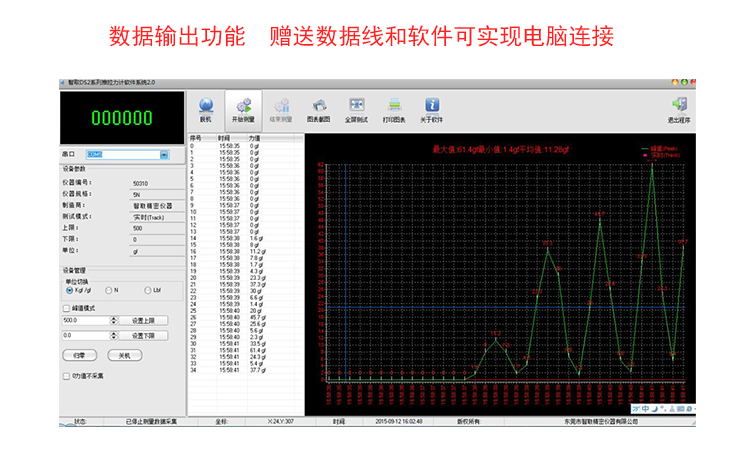
Task: Select the Kgf/gf unit radio button
Action: (x=69, y=291)
